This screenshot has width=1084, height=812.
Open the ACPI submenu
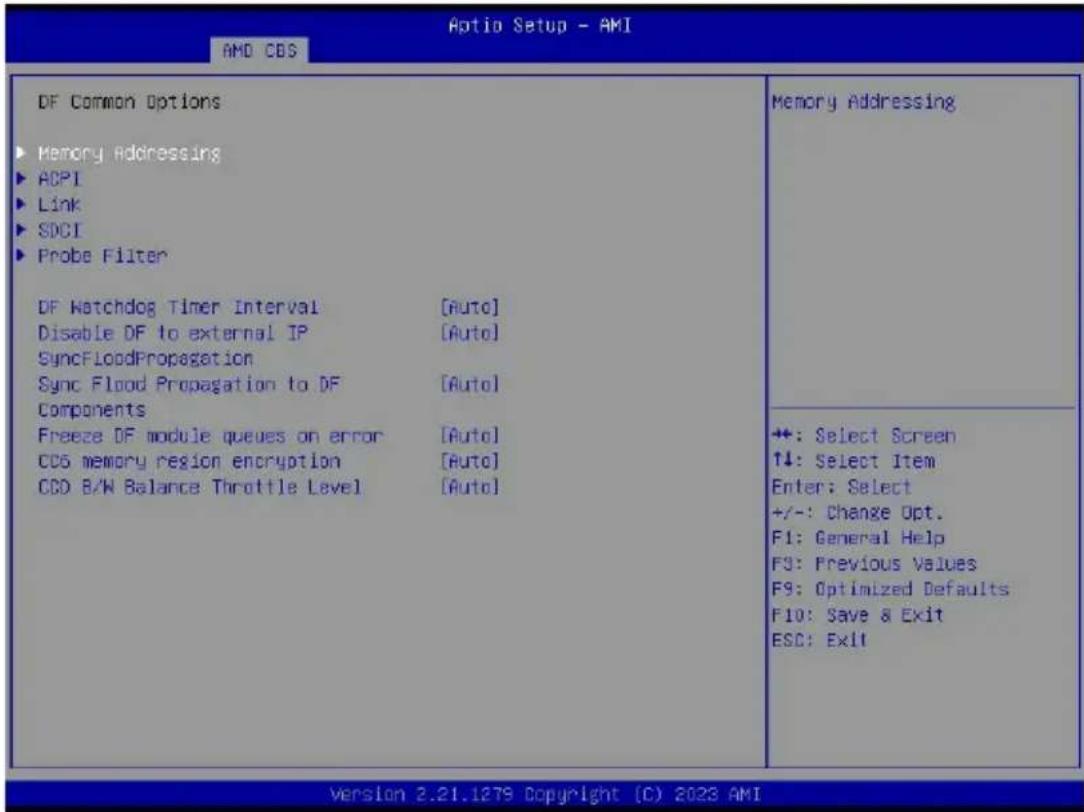tap(59, 179)
